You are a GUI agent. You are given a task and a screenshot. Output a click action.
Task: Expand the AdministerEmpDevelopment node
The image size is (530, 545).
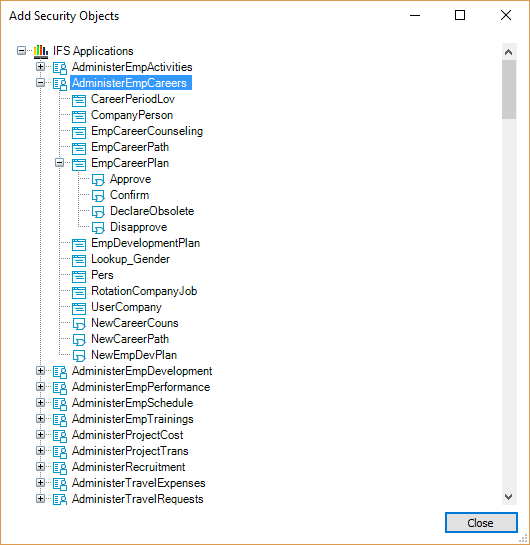click(41, 371)
